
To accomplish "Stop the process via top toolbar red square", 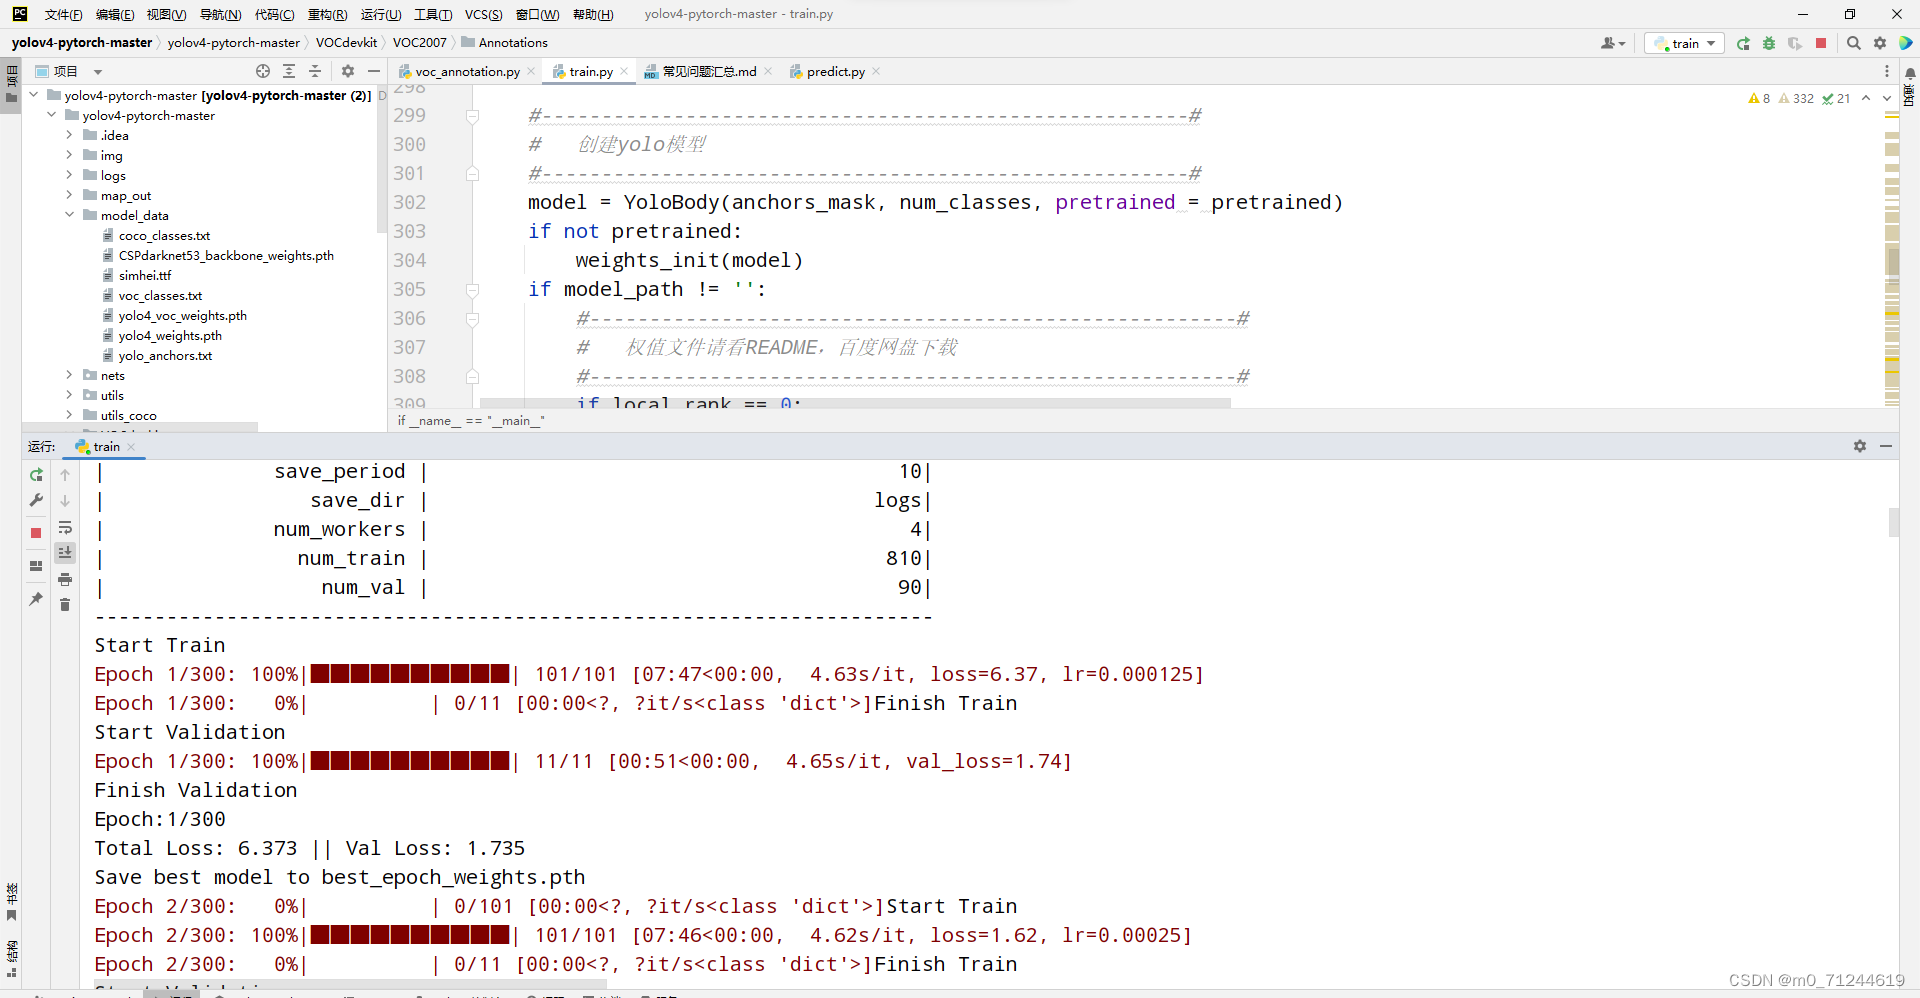I will coord(1821,43).
